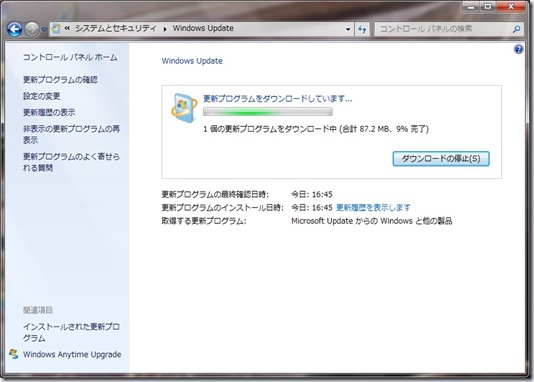Stop download with ダウンロードの停止(S) button

(x=441, y=159)
